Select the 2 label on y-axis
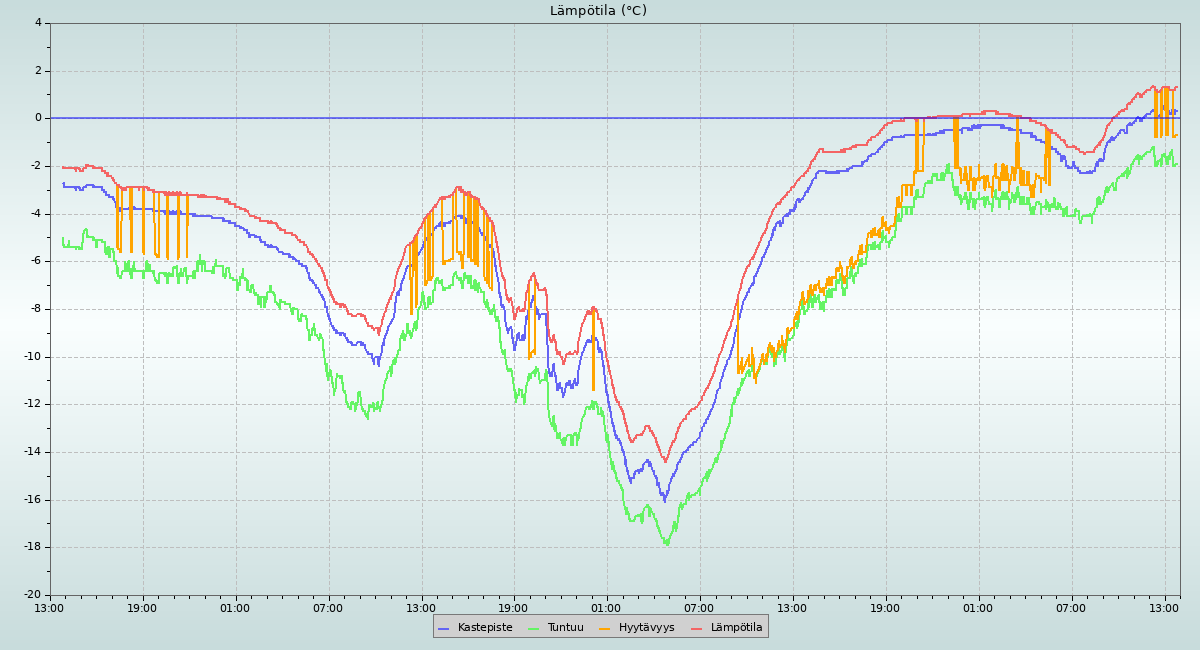1200x650 pixels. point(38,71)
